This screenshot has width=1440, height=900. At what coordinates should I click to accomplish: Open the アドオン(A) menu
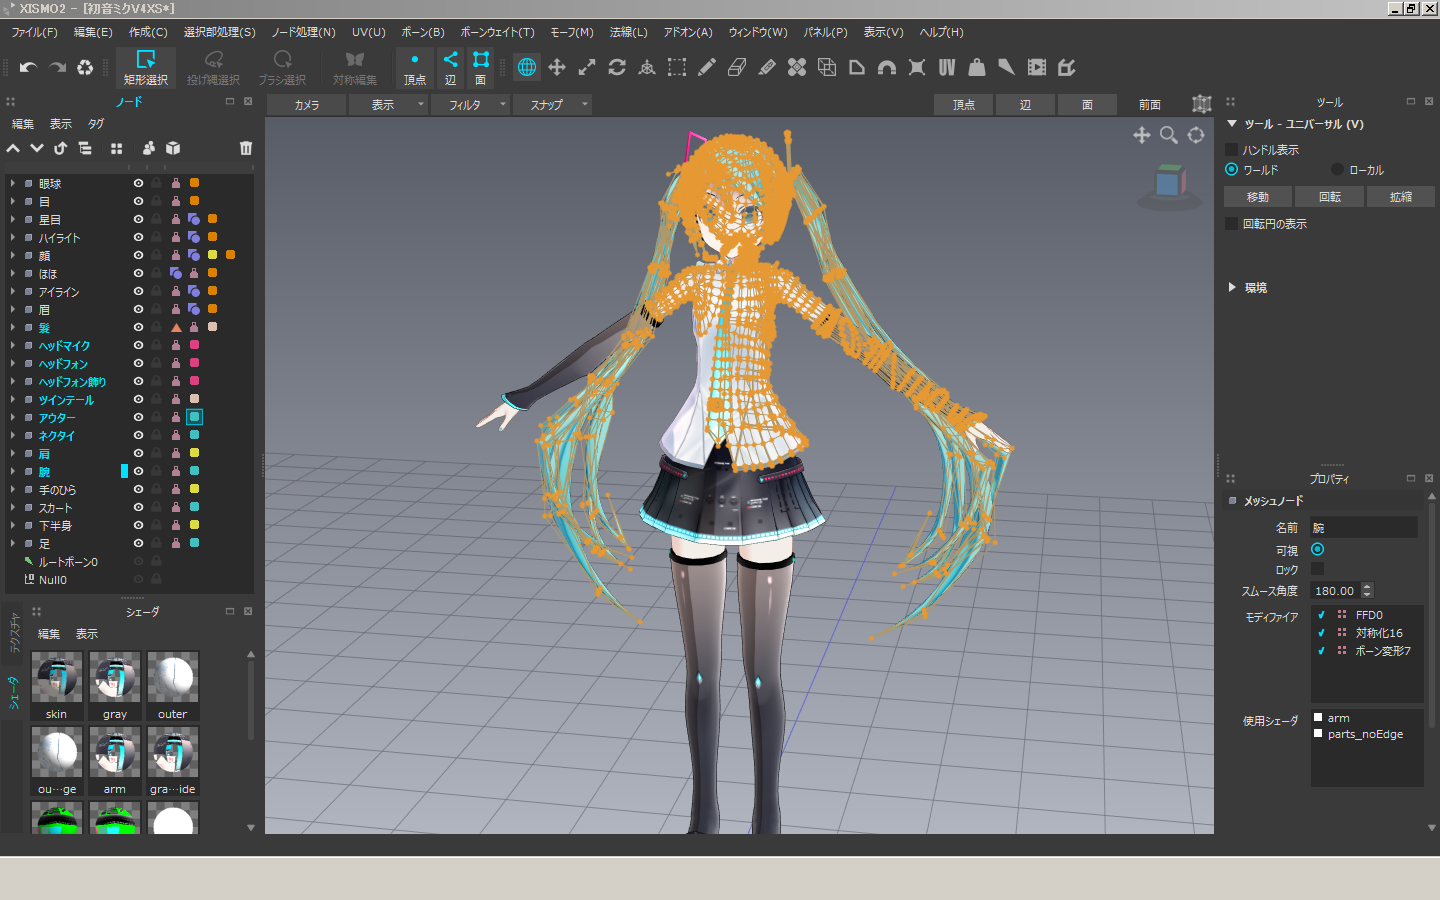(x=688, y=32)
